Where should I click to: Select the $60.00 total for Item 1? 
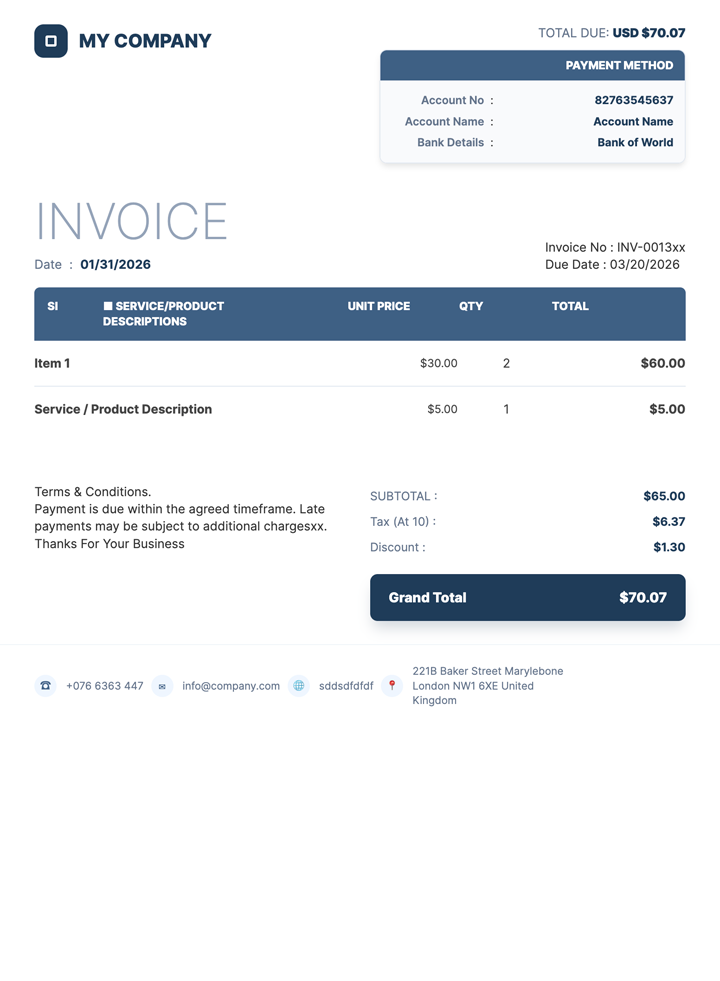coord(662,363)
